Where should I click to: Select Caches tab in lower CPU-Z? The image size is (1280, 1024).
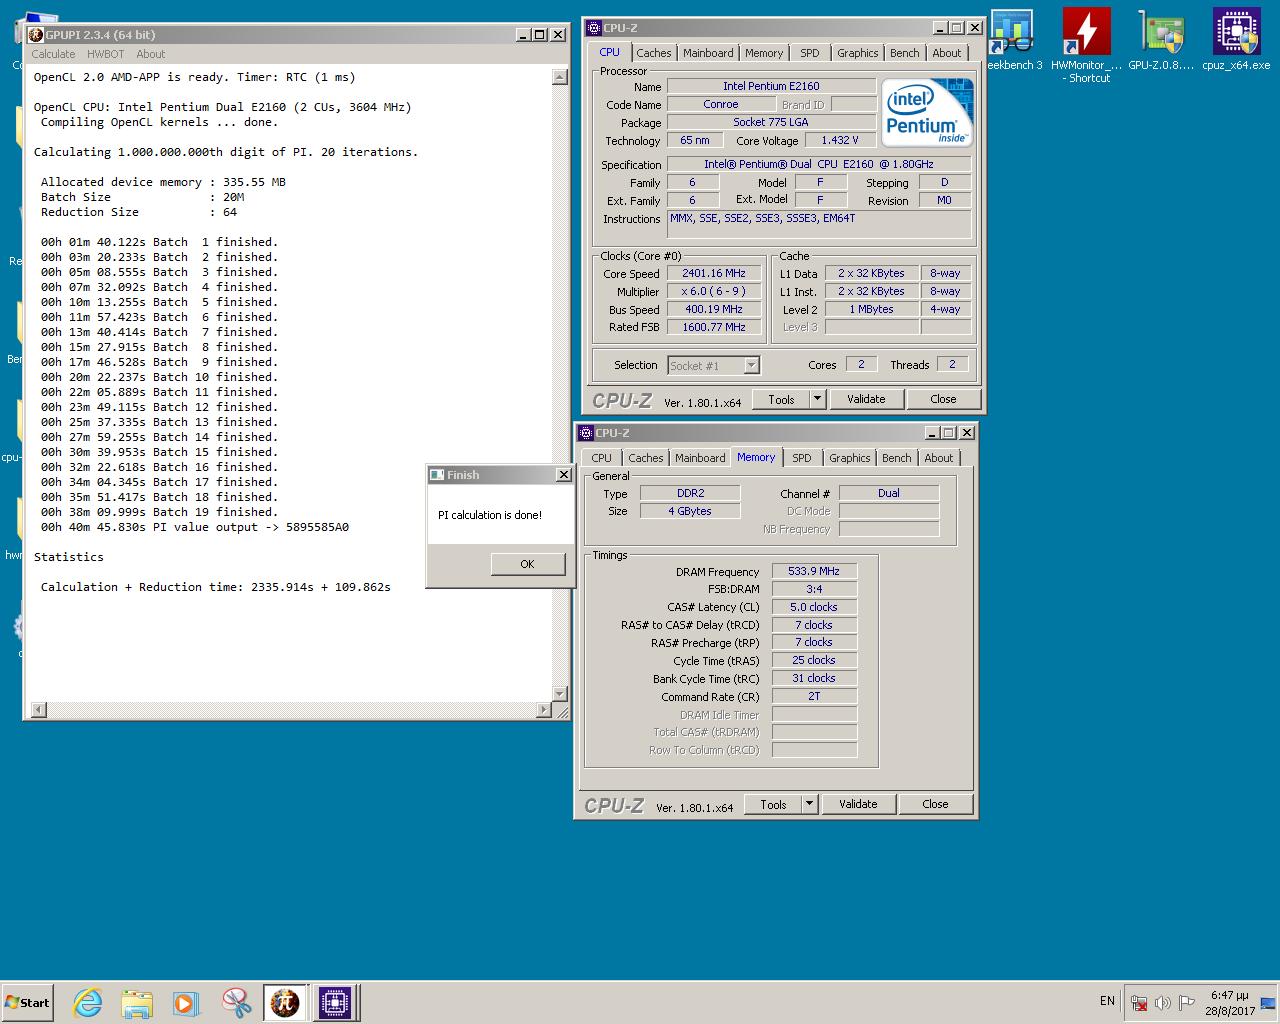point(646,458)
